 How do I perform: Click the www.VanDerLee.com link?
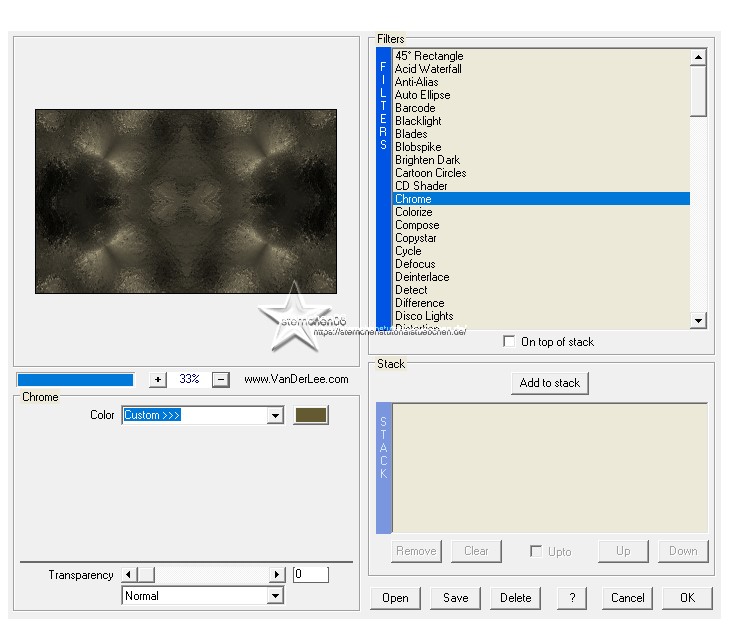(296, 380)
